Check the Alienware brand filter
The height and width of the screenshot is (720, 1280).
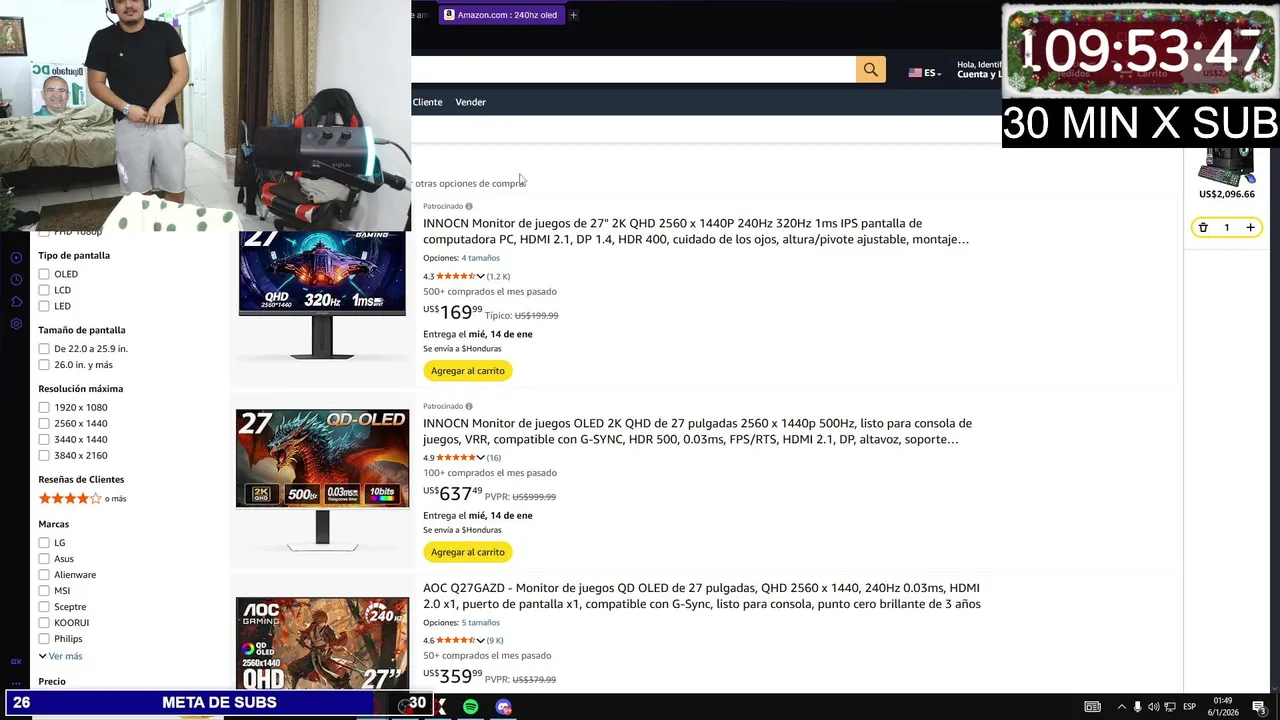click(44, 575)
